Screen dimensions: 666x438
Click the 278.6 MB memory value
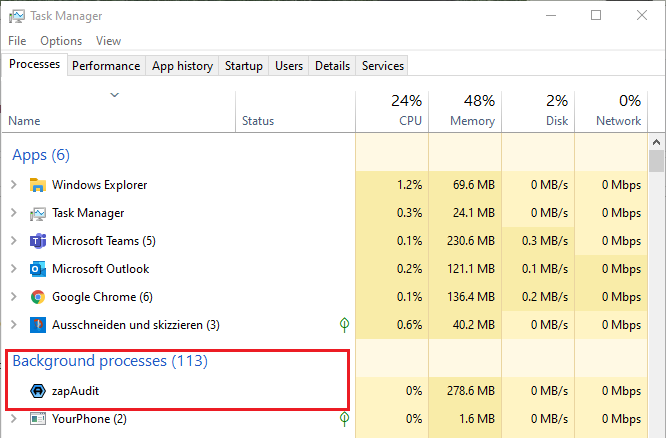click(471, 391)
